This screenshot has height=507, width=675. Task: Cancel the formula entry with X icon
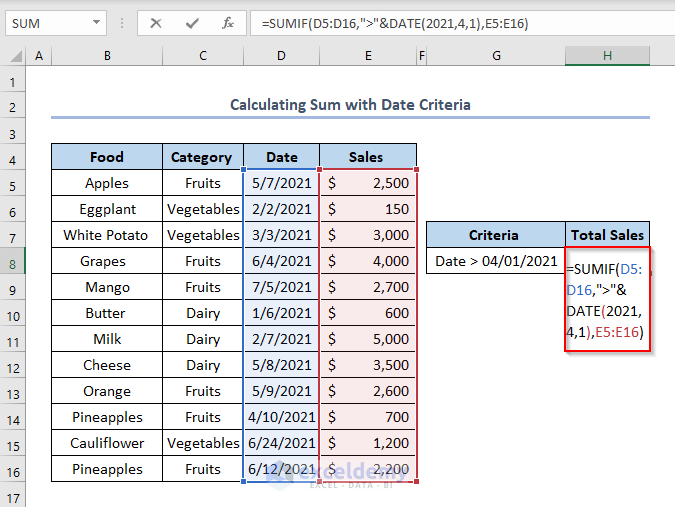pyautogui.click(x=156, y=22)
